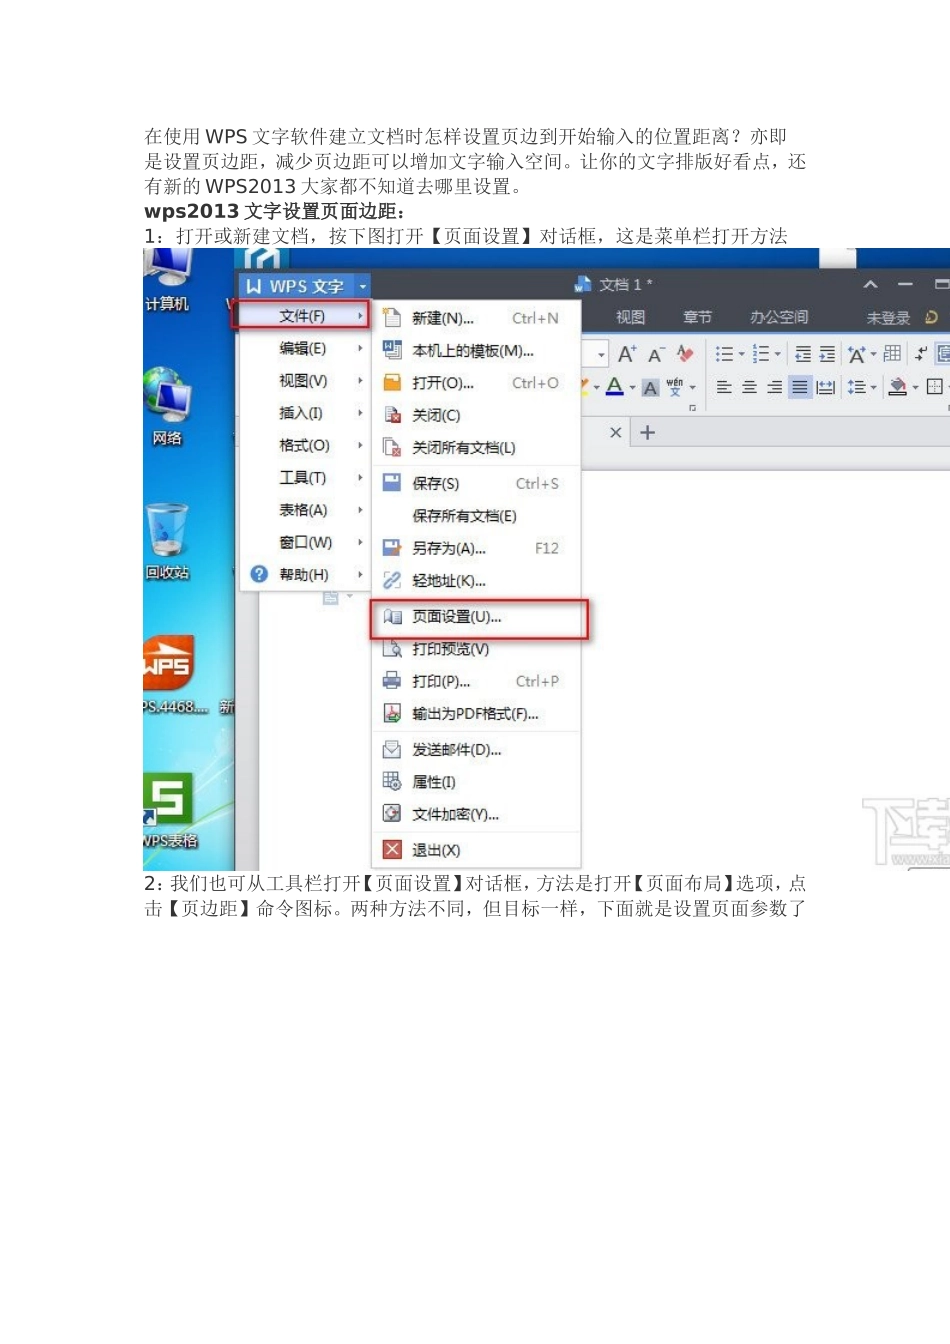Open the 文件(F) menu
Screen dimensions: 950x1344
(x=303, y=316)
